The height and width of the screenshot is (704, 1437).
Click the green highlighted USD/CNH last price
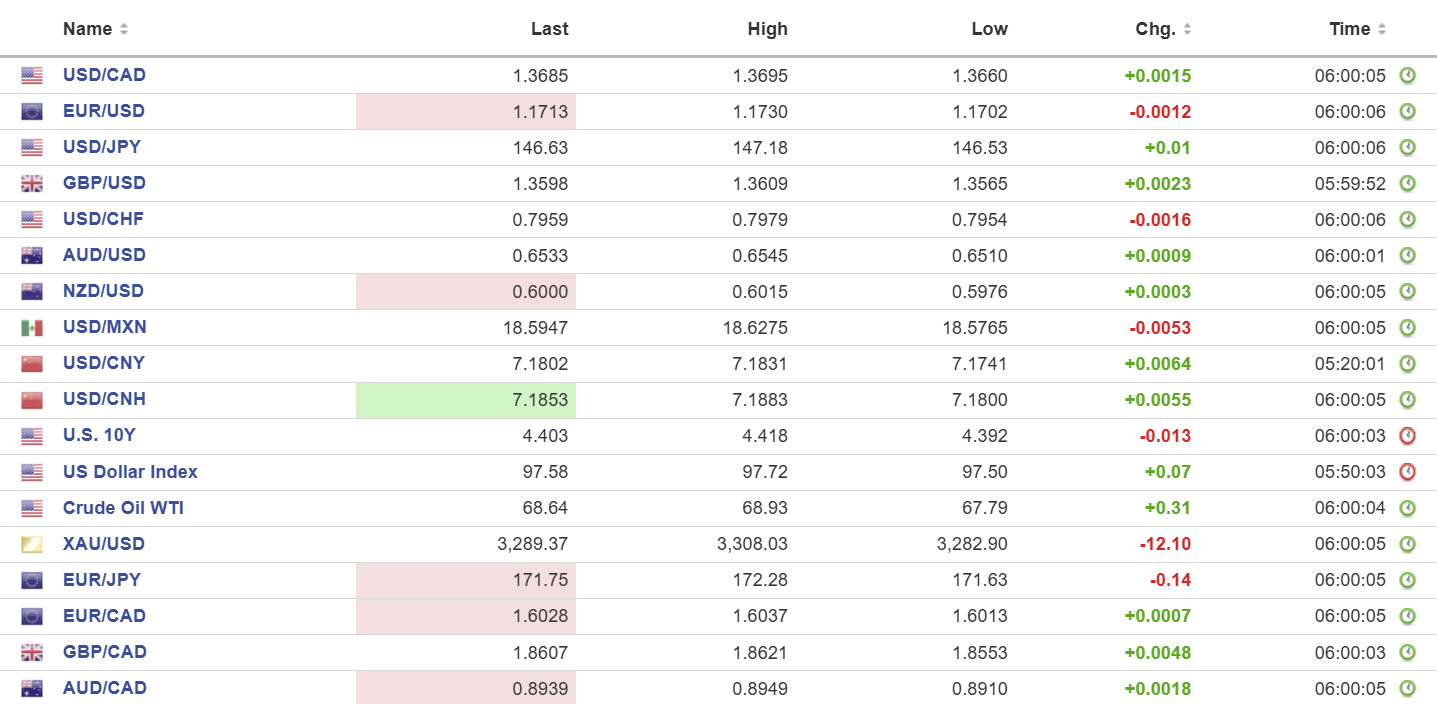pos(466,400)
